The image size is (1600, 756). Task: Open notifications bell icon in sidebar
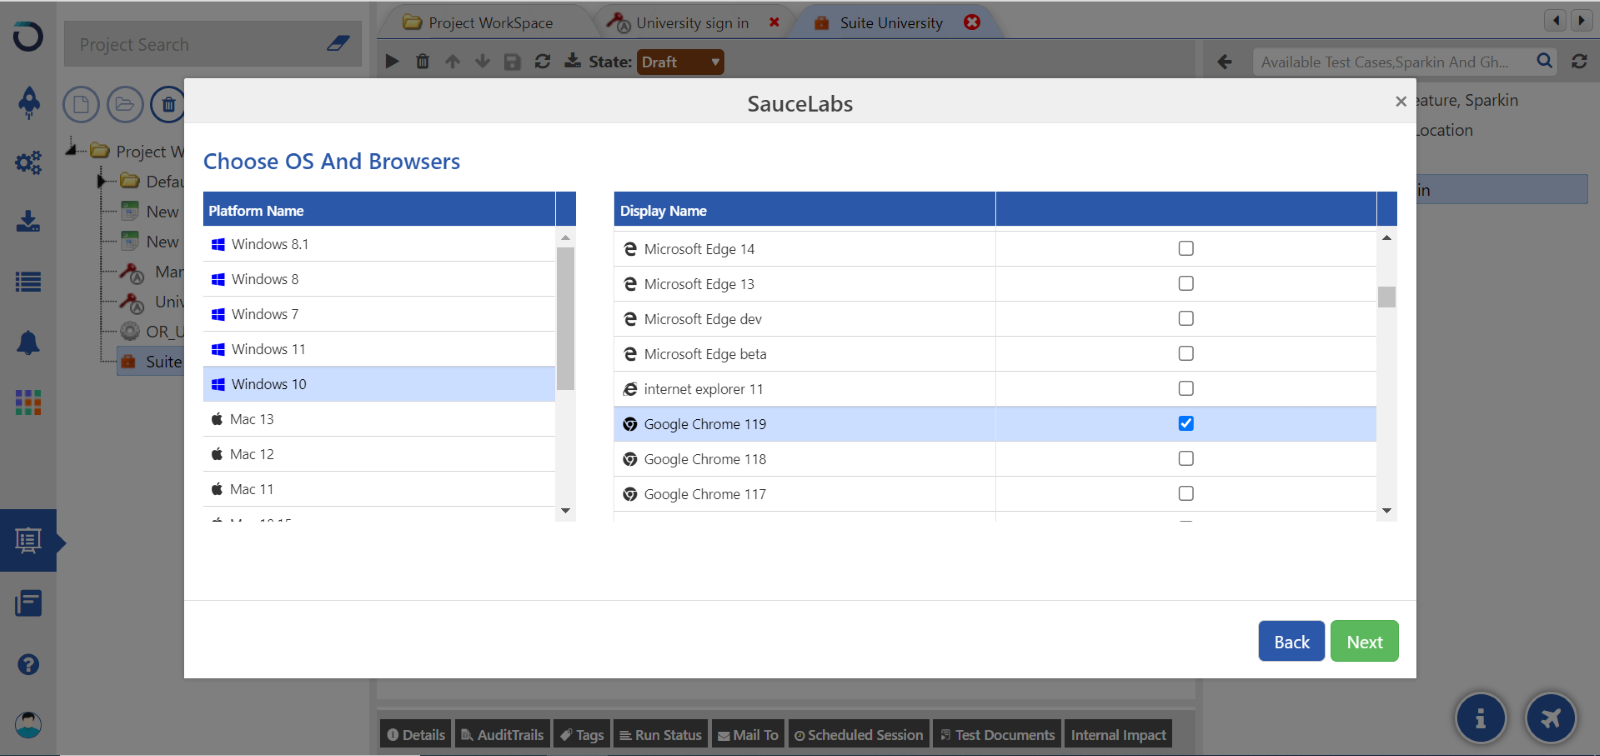pyautogui.click(x=29, y=343)
